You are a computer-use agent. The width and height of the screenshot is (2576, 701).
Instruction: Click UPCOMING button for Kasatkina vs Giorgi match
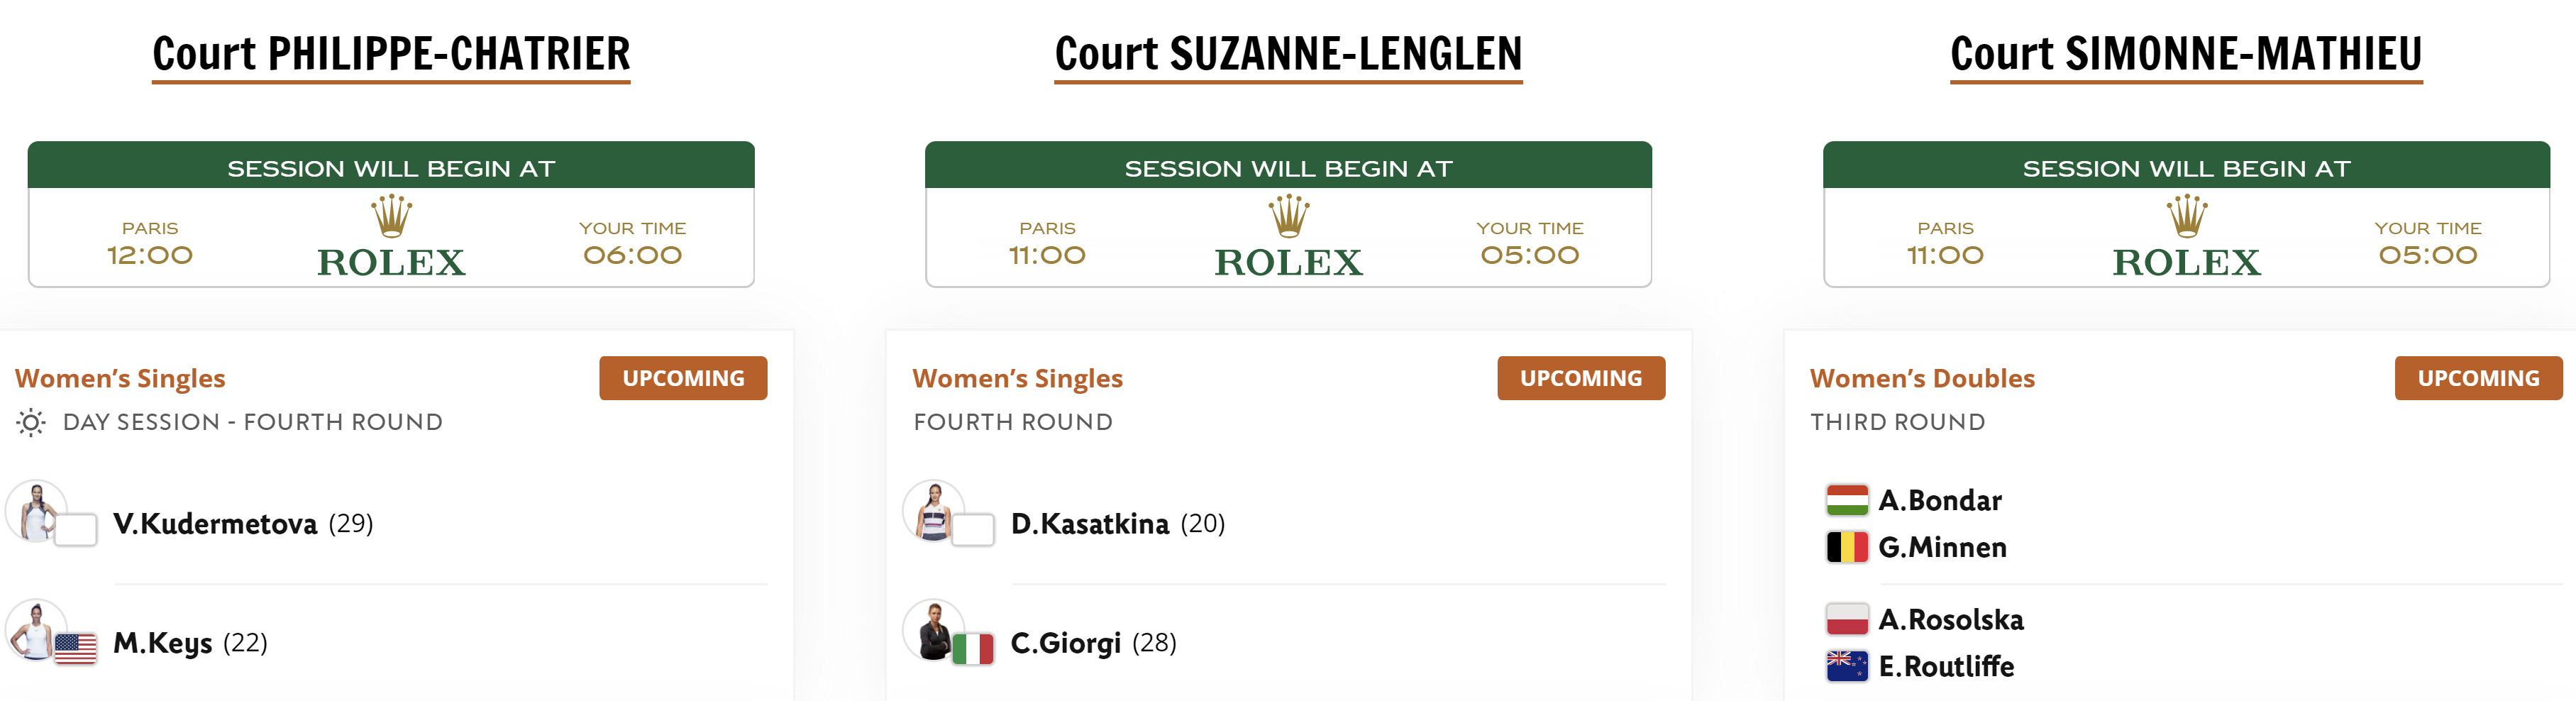(1581, 378)
